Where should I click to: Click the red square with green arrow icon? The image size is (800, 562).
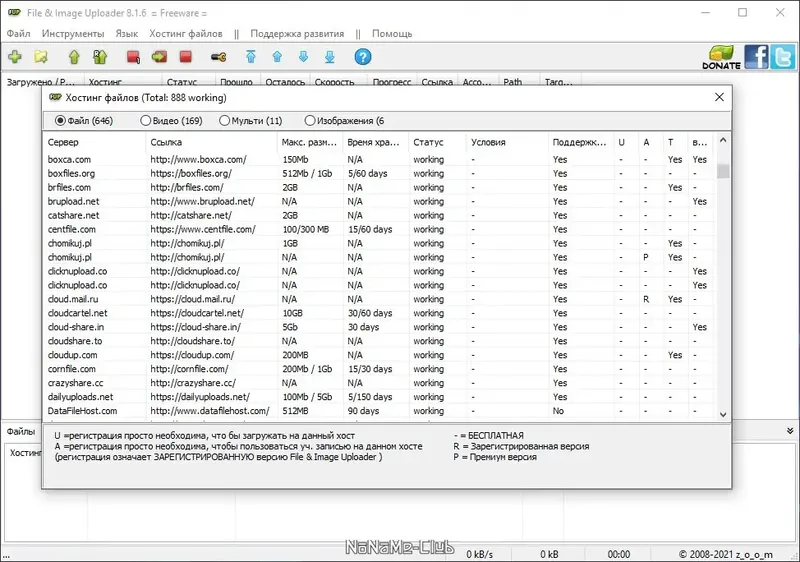[159, 57]
